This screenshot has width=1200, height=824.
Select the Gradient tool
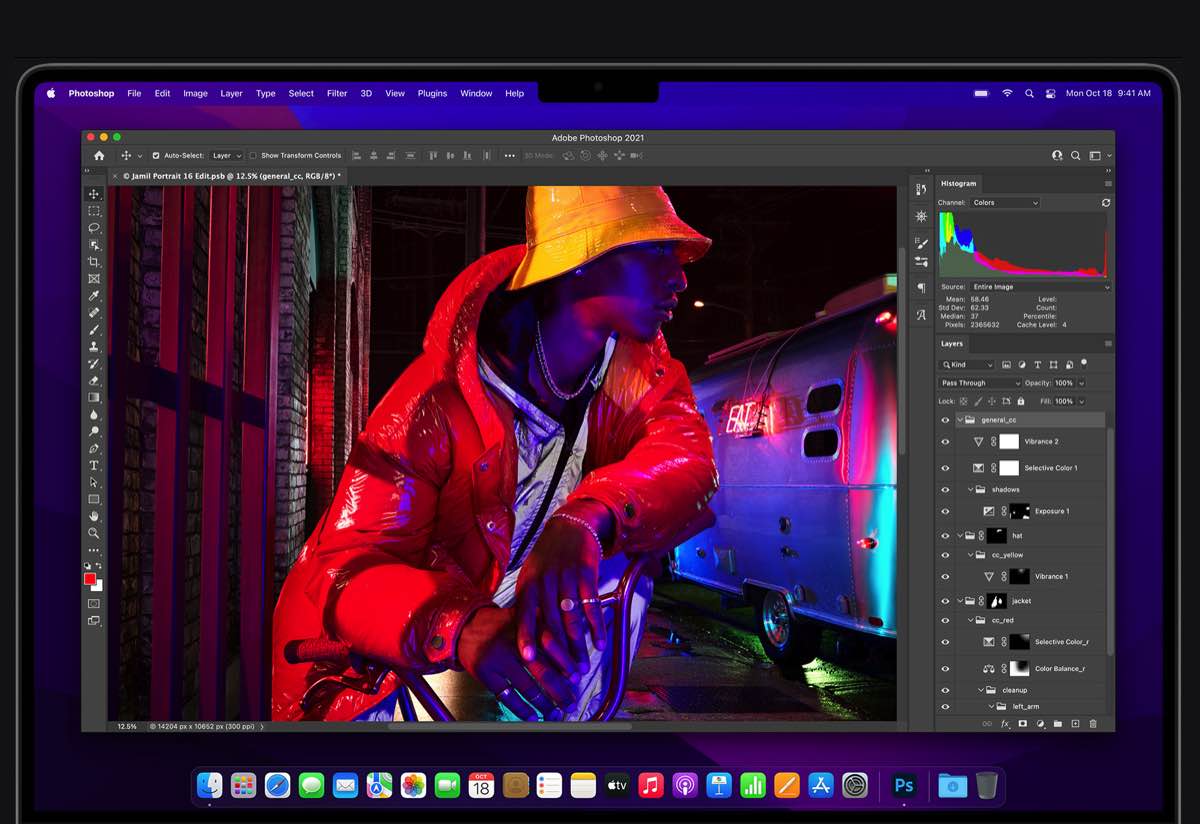click(94, 398)
